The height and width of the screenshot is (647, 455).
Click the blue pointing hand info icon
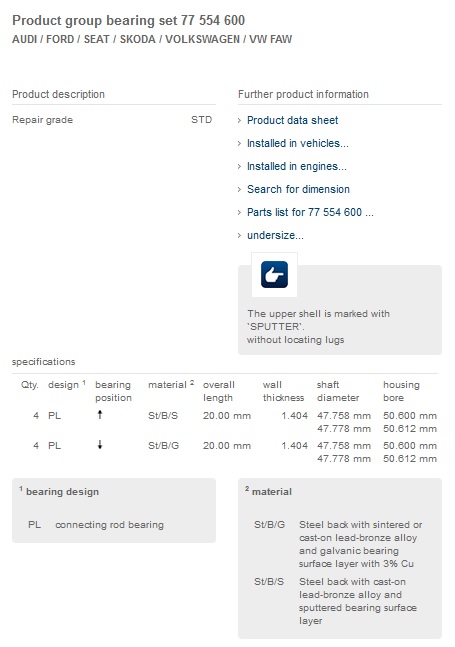pyautogui.click(x=274, y=274)
